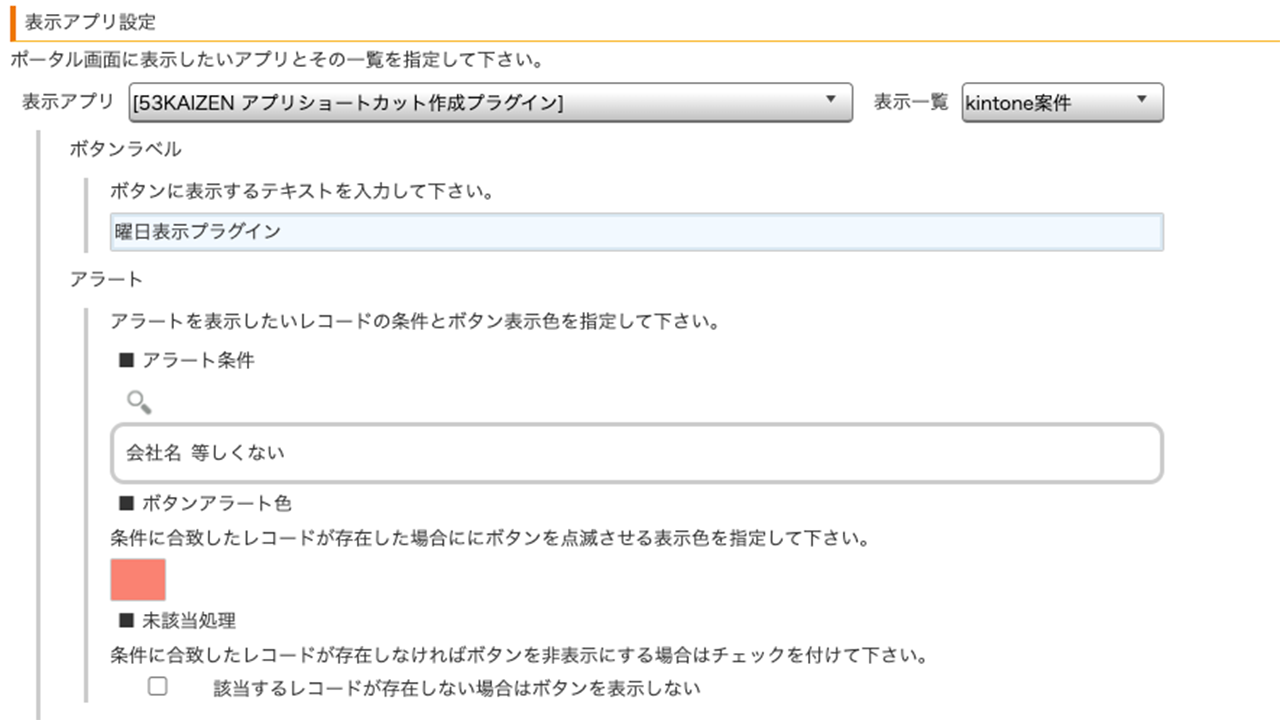Click the ■ アラート条件 subheading
1280x720 pixels.
coord(186,361)
